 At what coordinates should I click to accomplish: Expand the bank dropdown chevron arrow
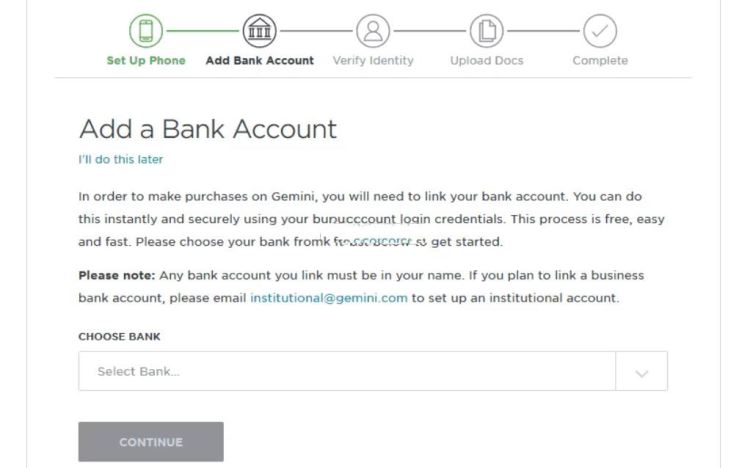click(x=641, y=372)
